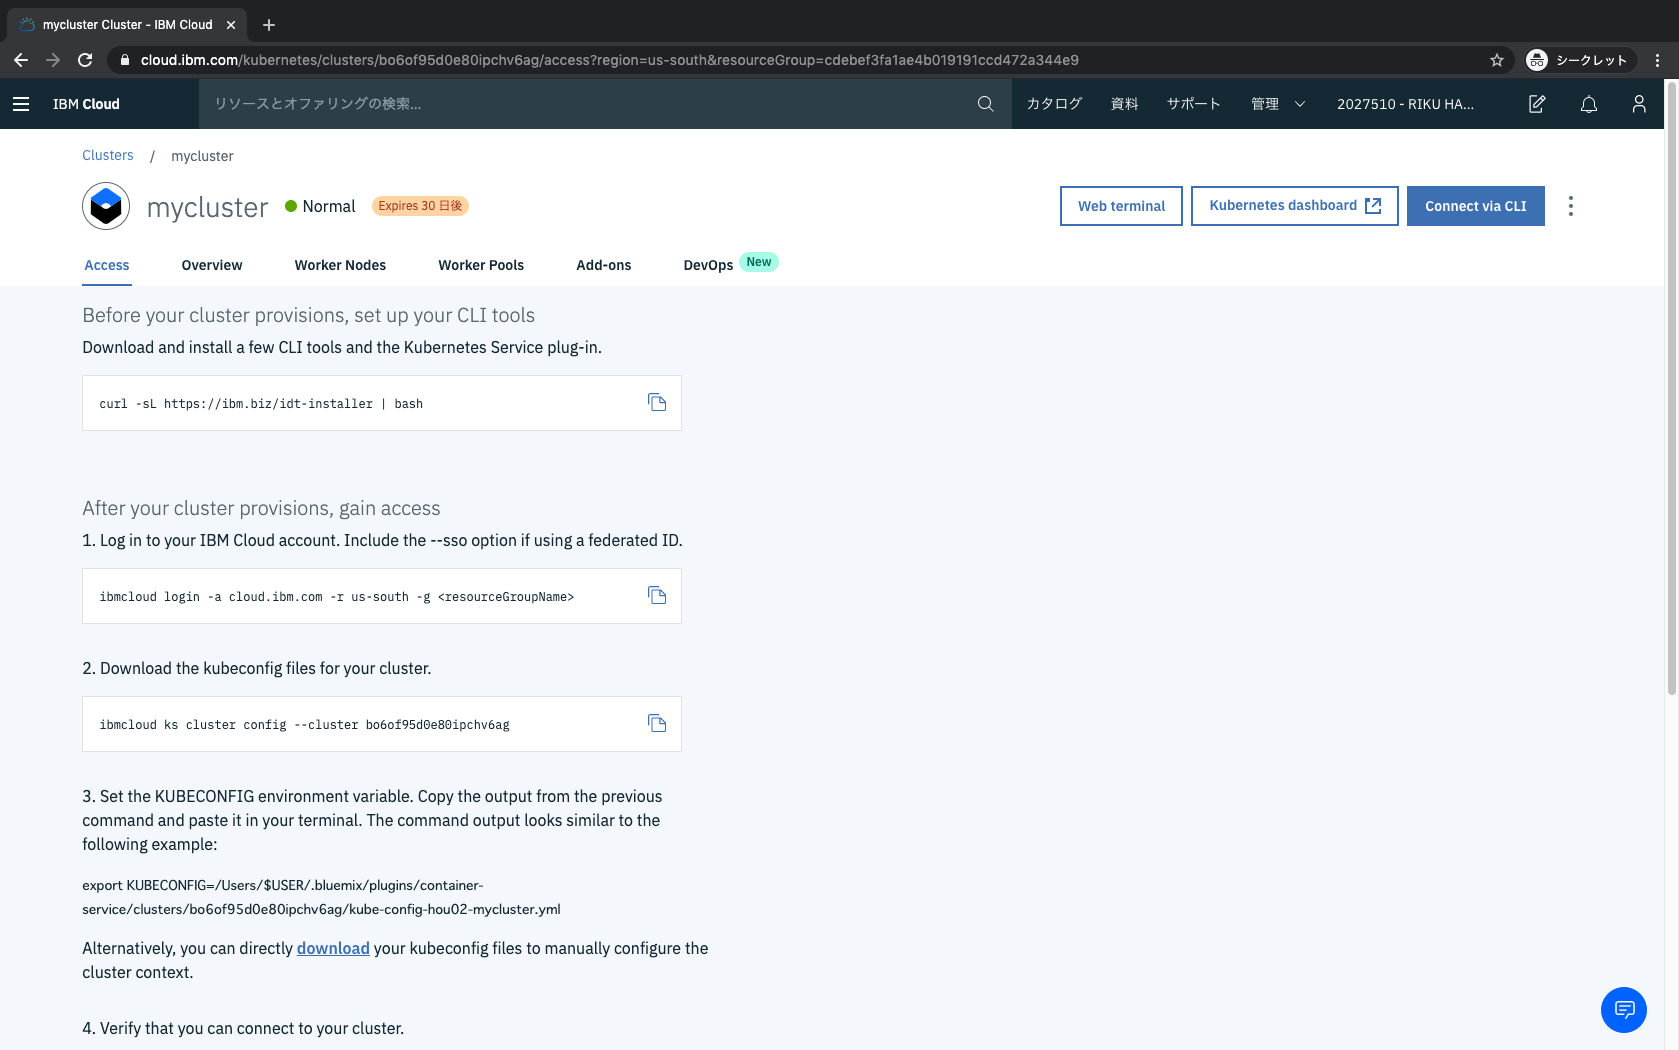
Task: Bookmark this page with the star icon
Action: [1497, 60]
